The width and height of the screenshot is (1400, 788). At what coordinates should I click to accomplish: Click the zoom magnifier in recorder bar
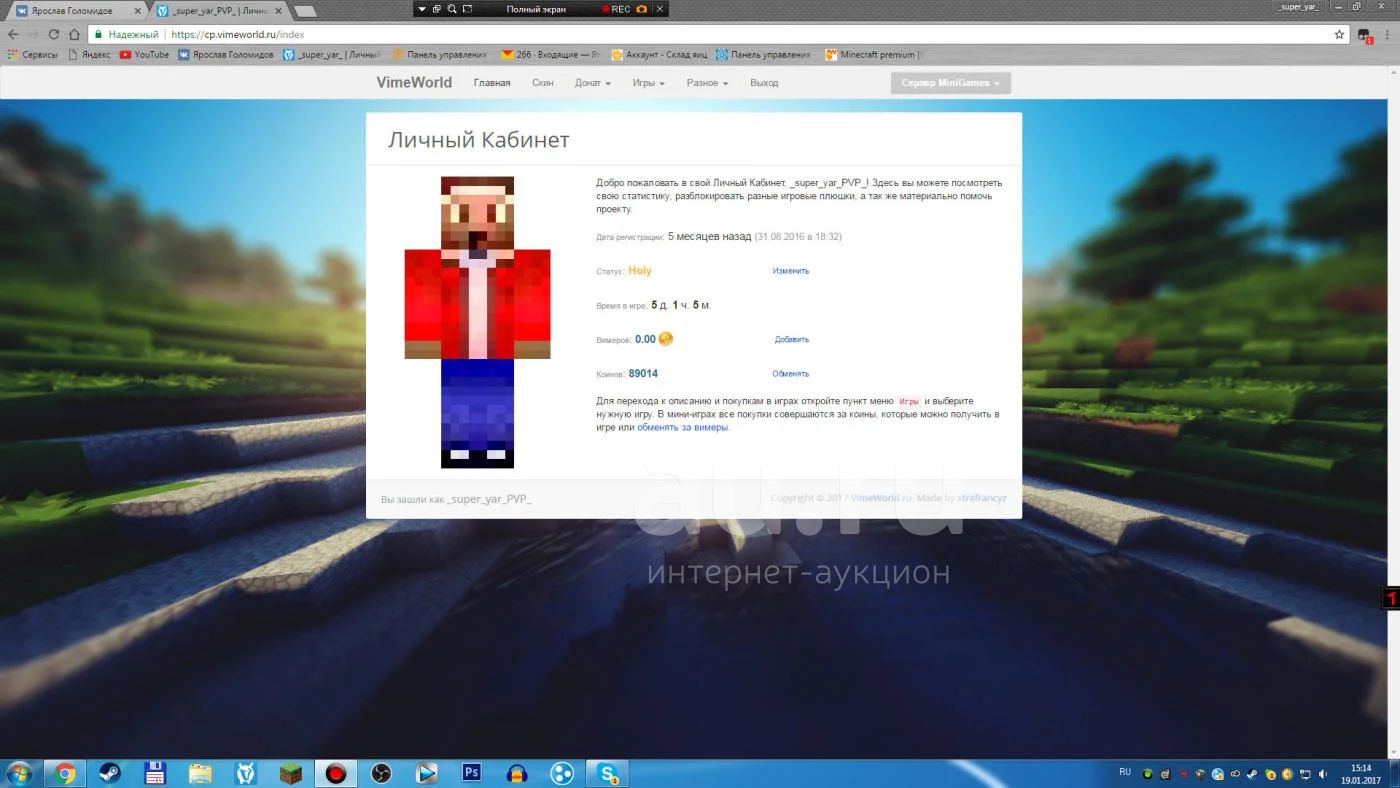452,9
